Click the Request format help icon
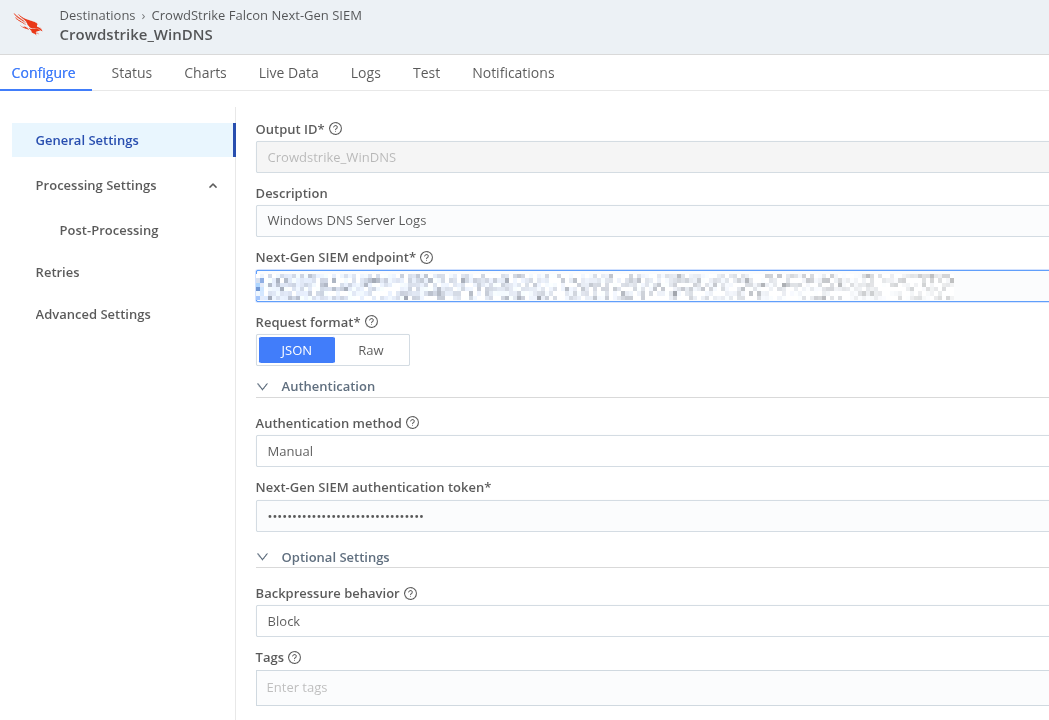1049x720 pixels. pos(370,321)
